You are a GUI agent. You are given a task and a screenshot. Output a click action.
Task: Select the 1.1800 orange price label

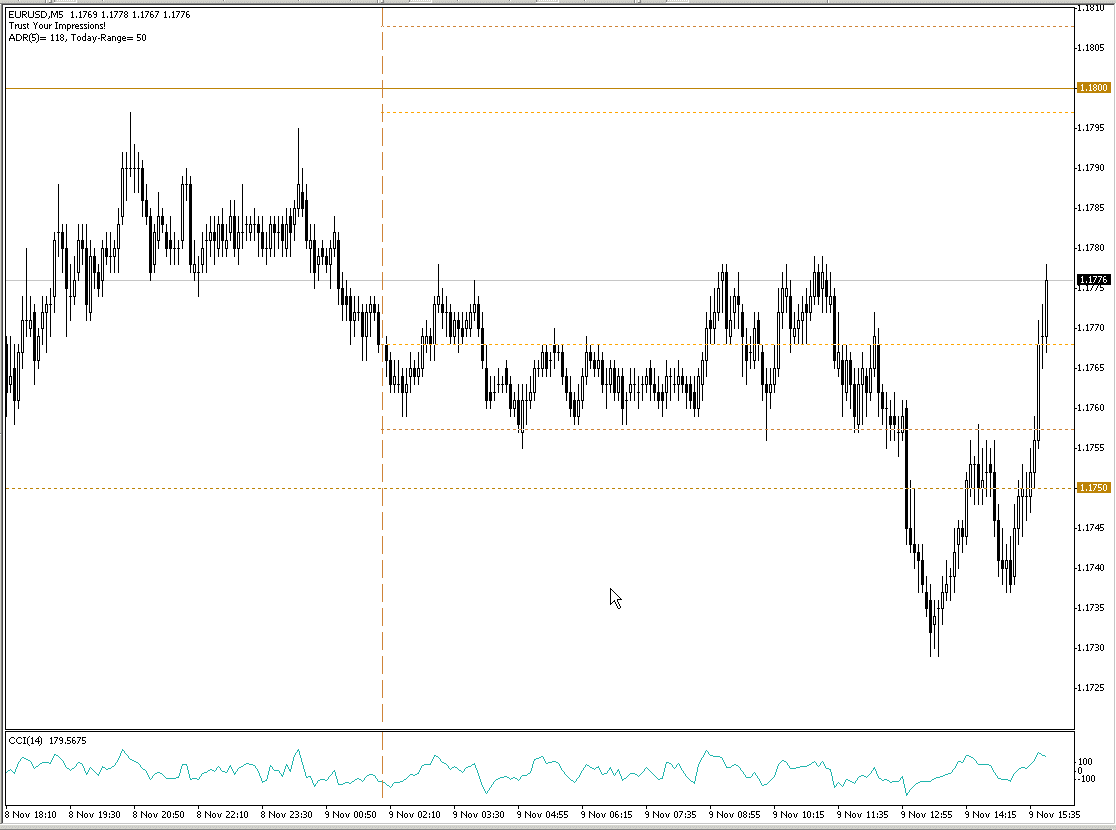point(1094,88)
